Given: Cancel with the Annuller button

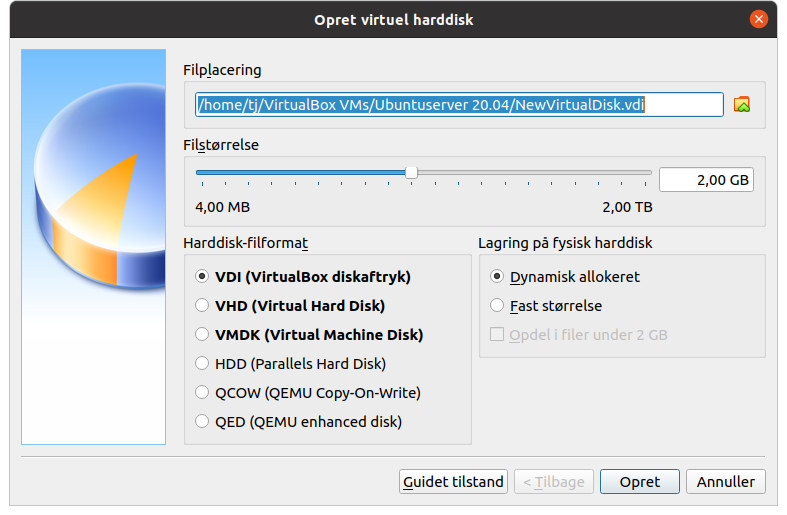Looking at the screenshot, I should pos(726,482).
